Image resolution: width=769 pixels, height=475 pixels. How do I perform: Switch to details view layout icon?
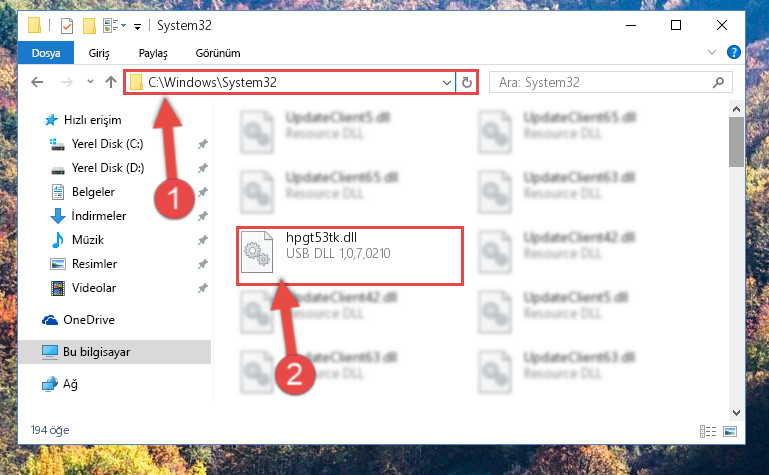pyautogui.click(x=708, y=431)
